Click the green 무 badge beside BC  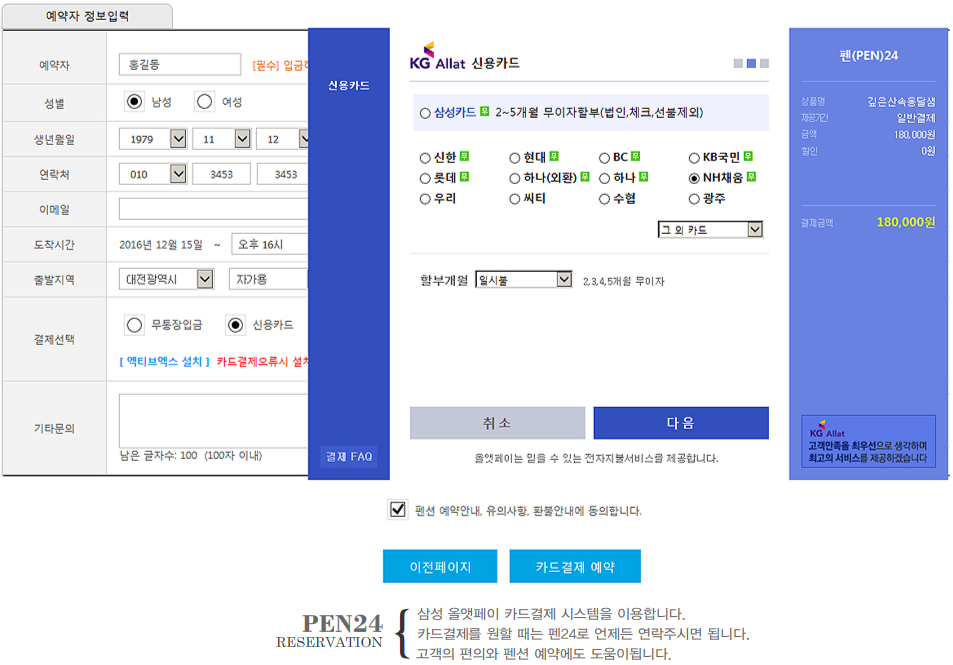[x=635, y=156]
